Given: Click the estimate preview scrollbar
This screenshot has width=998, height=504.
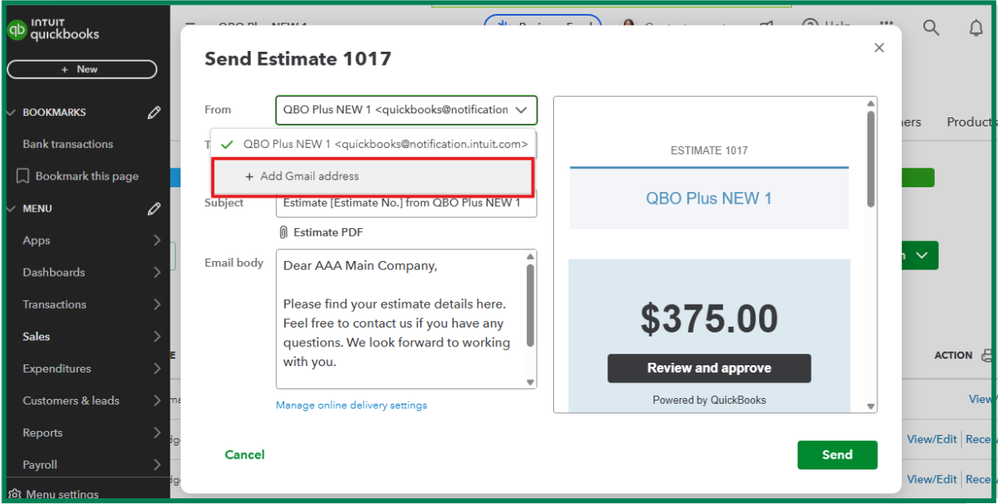Looking at the screenshot, I should click(x=871, y=160).
